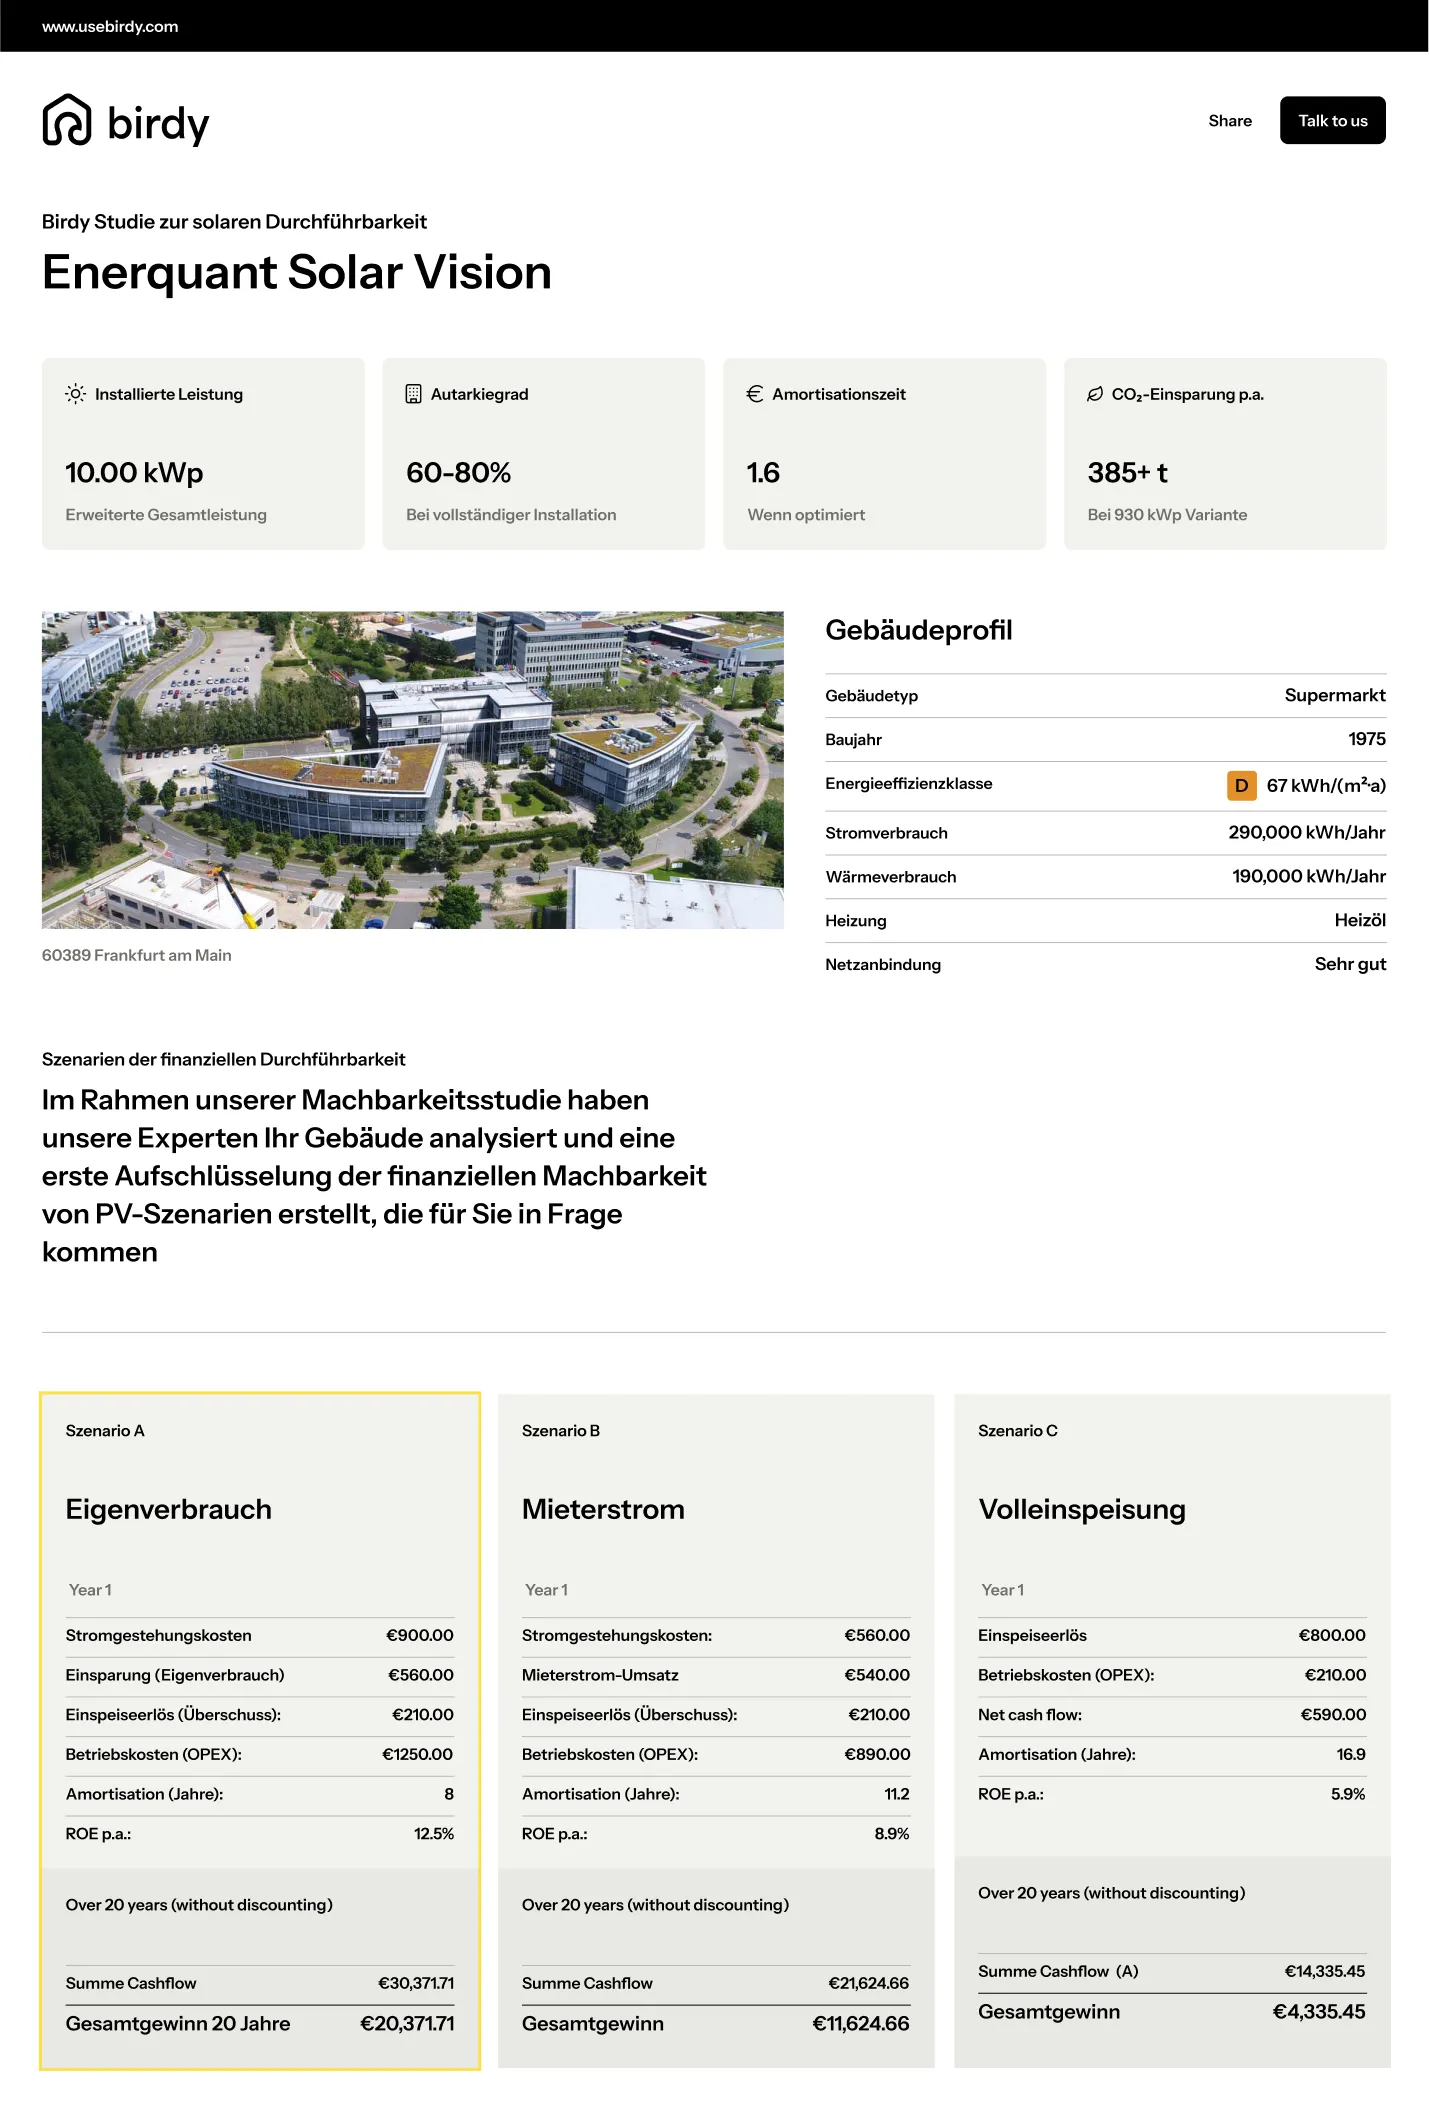This screenshot has width=1429, height=2112.
Task: Click Szenario A Summe Cashflow €30,371.71
Action: 260,1983
